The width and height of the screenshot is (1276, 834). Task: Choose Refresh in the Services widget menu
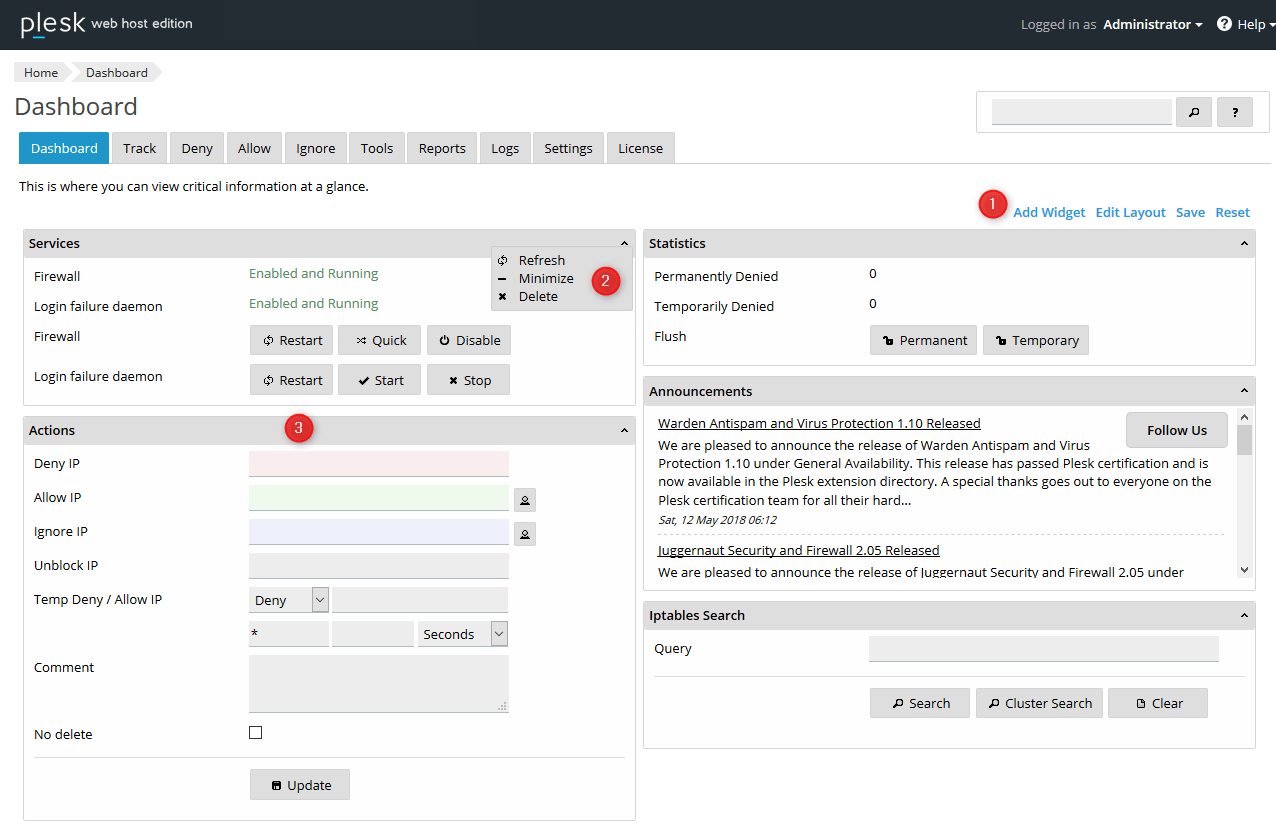tap(541, 260)
